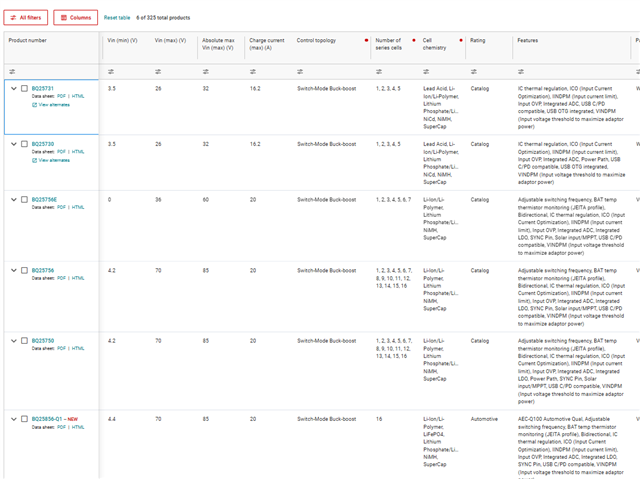Image resolution: width=640 pixels, height=479 pixels.
Task: Open filter icon under Product number column
Action: 12,71
